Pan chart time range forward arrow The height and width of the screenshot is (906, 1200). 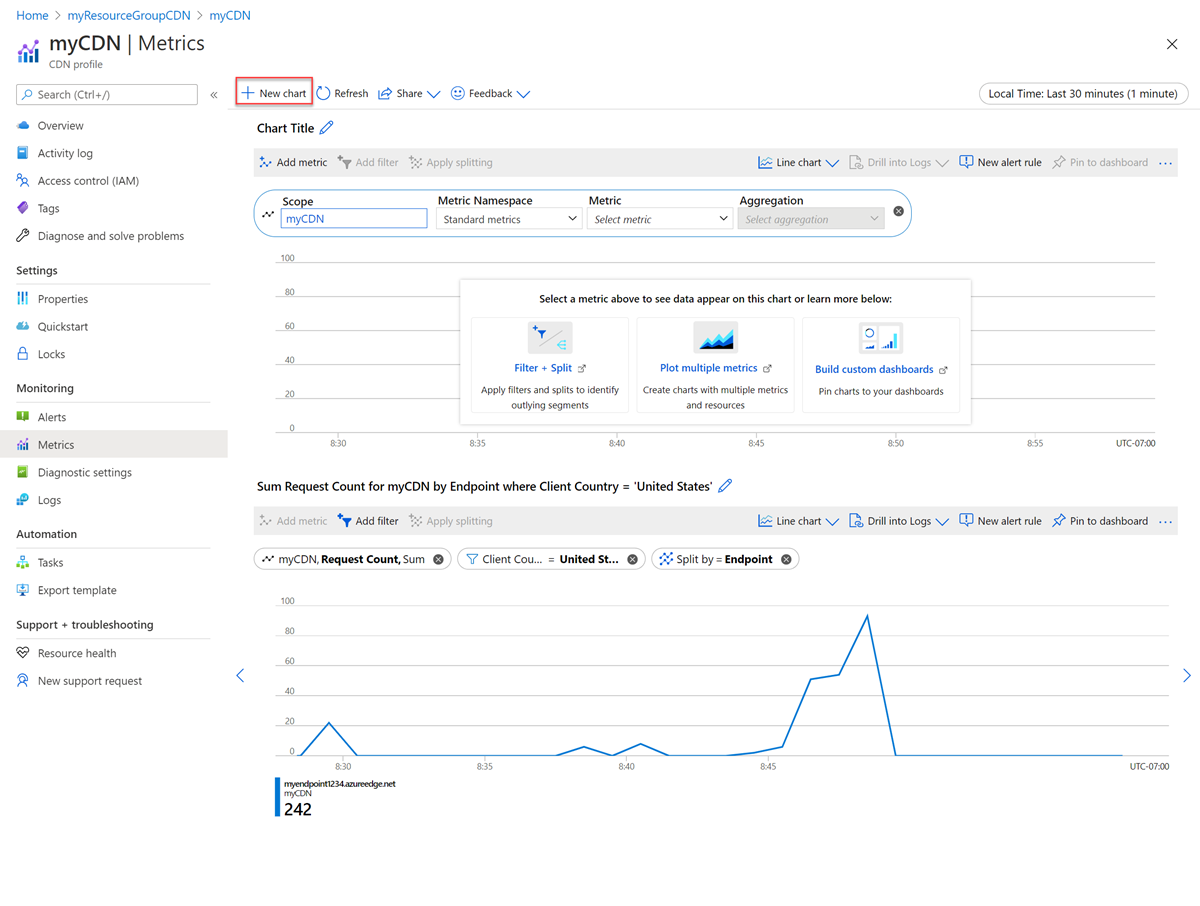pyautogui.click(x=1187, y=676)
